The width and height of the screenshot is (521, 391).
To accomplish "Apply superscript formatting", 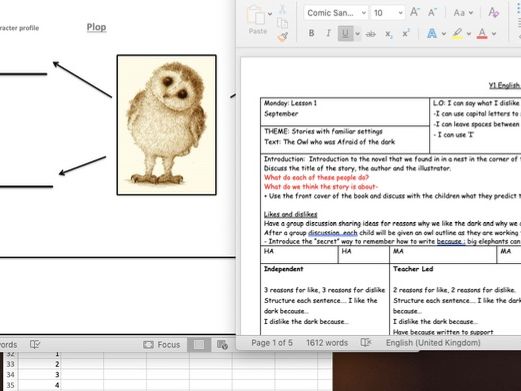I will point(405,33).
